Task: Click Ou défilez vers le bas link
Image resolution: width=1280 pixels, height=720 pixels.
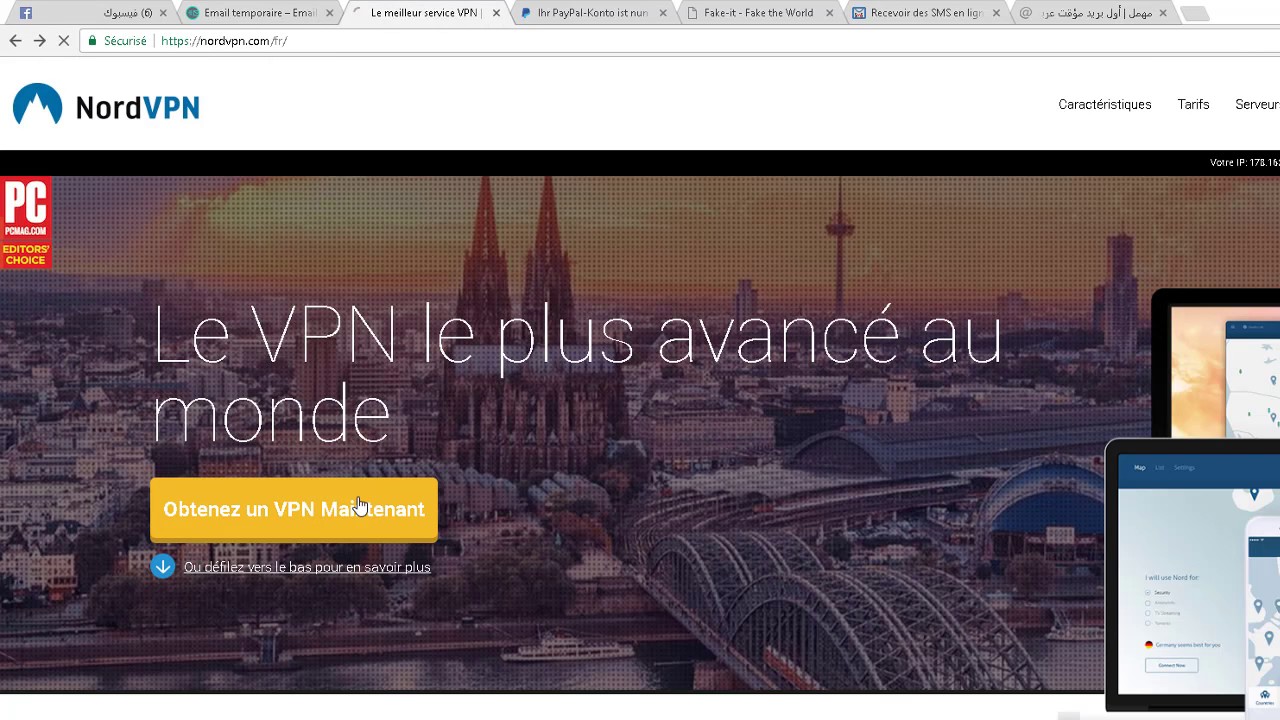Action: 307,567
